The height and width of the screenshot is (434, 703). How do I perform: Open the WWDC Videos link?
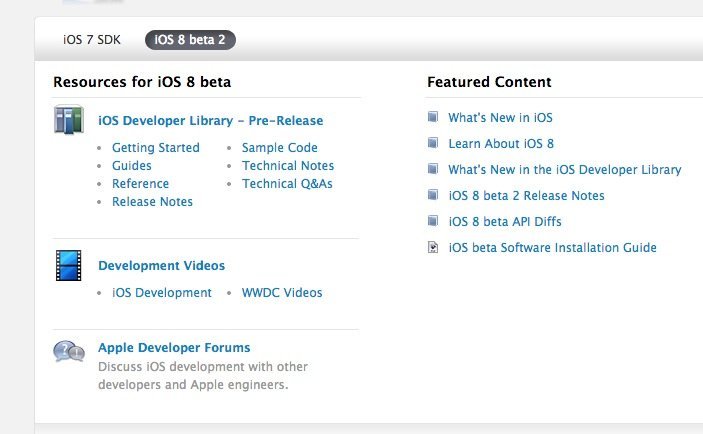point(281,293)
